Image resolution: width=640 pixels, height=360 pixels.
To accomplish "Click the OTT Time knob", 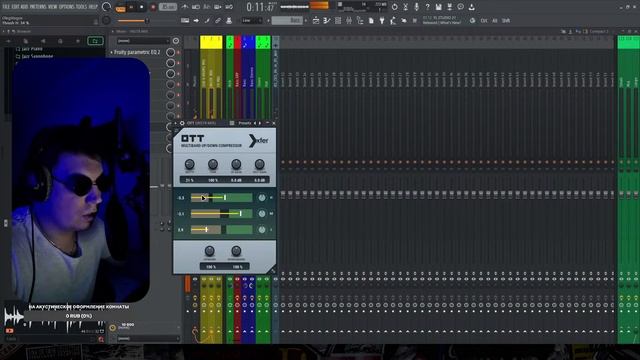I will (x=213, y=164).
